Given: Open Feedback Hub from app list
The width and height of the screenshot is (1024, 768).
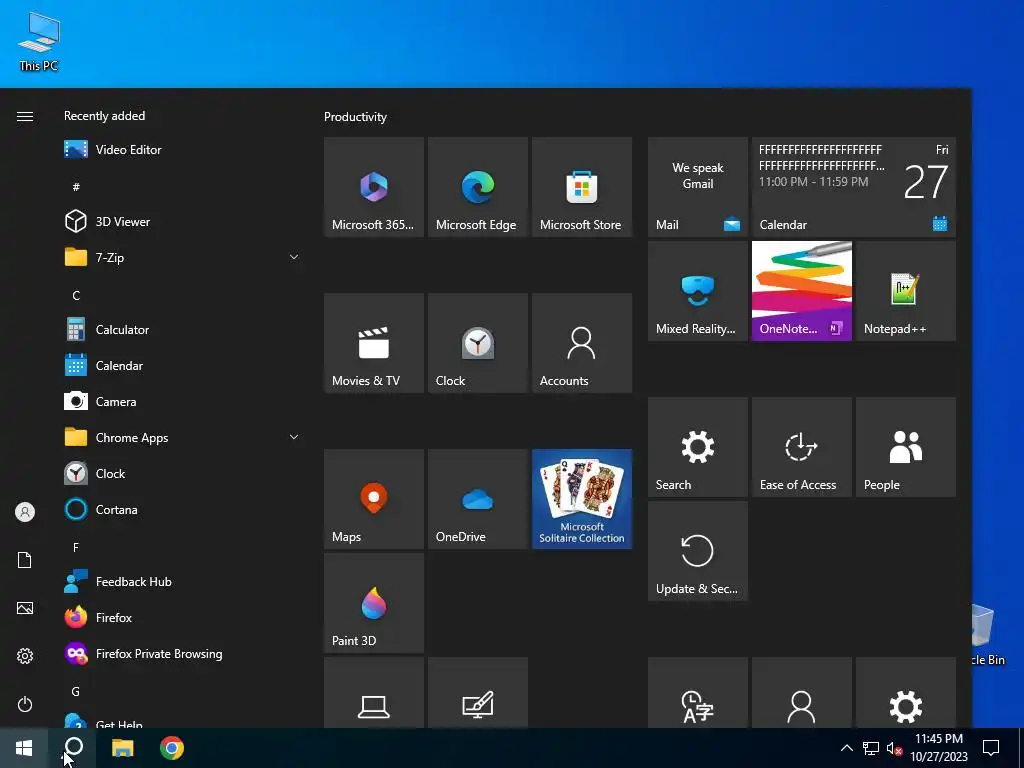Looking at the screenshot, I should point(180,581).
